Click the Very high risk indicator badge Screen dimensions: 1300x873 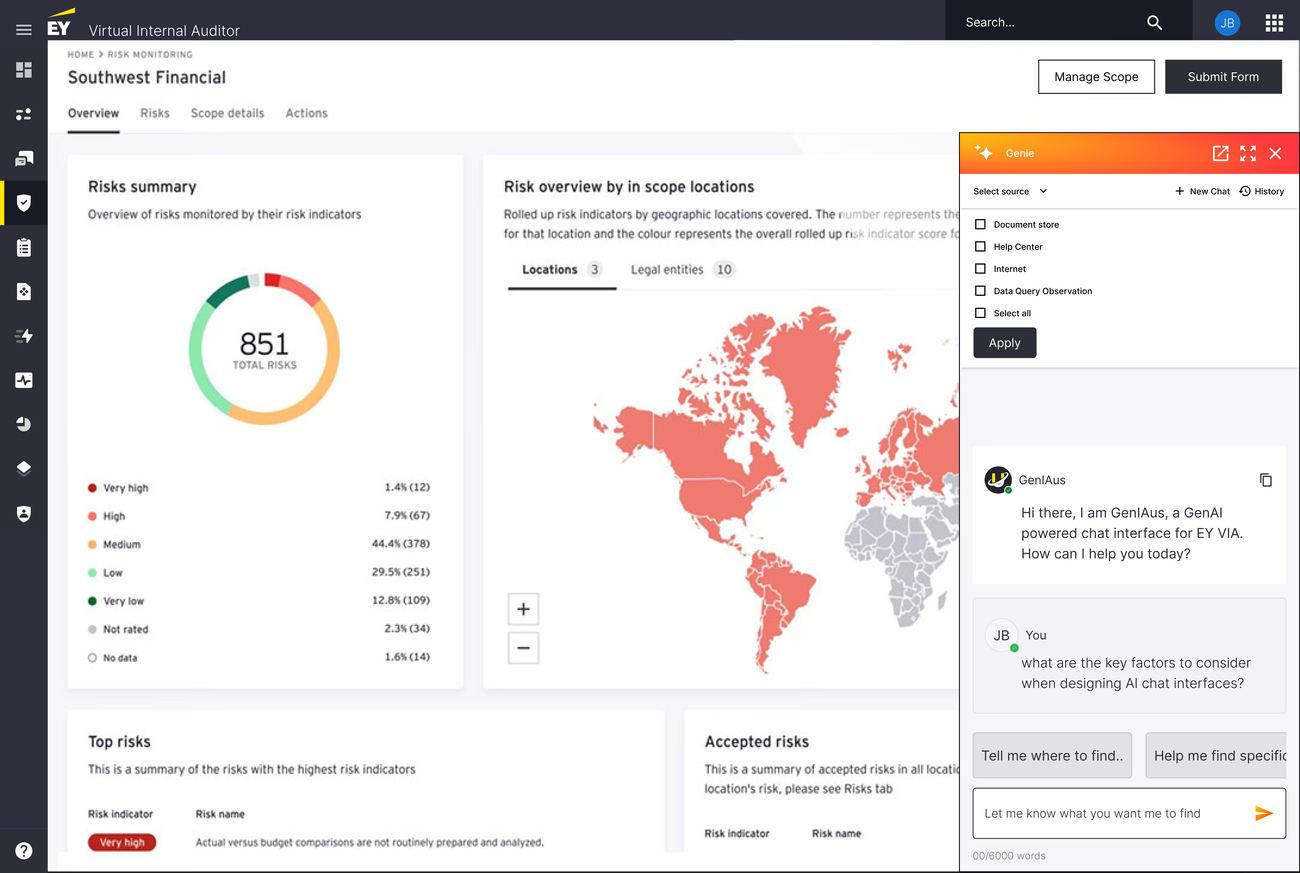(122, 843)
